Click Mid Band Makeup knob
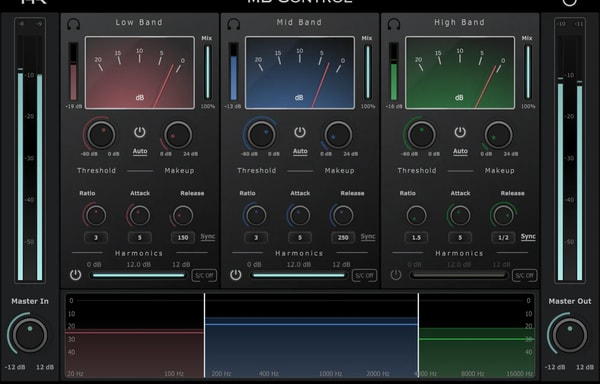 tap(338, 135)
